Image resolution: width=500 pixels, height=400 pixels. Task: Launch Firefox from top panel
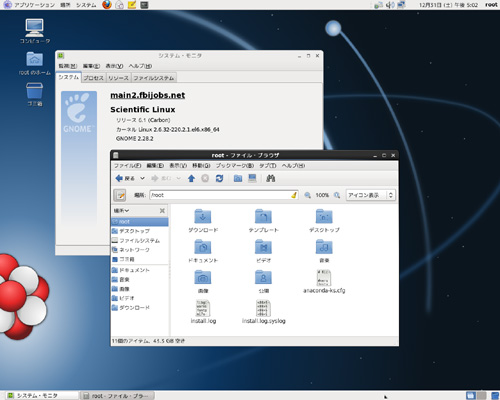[x=107, y=5]
